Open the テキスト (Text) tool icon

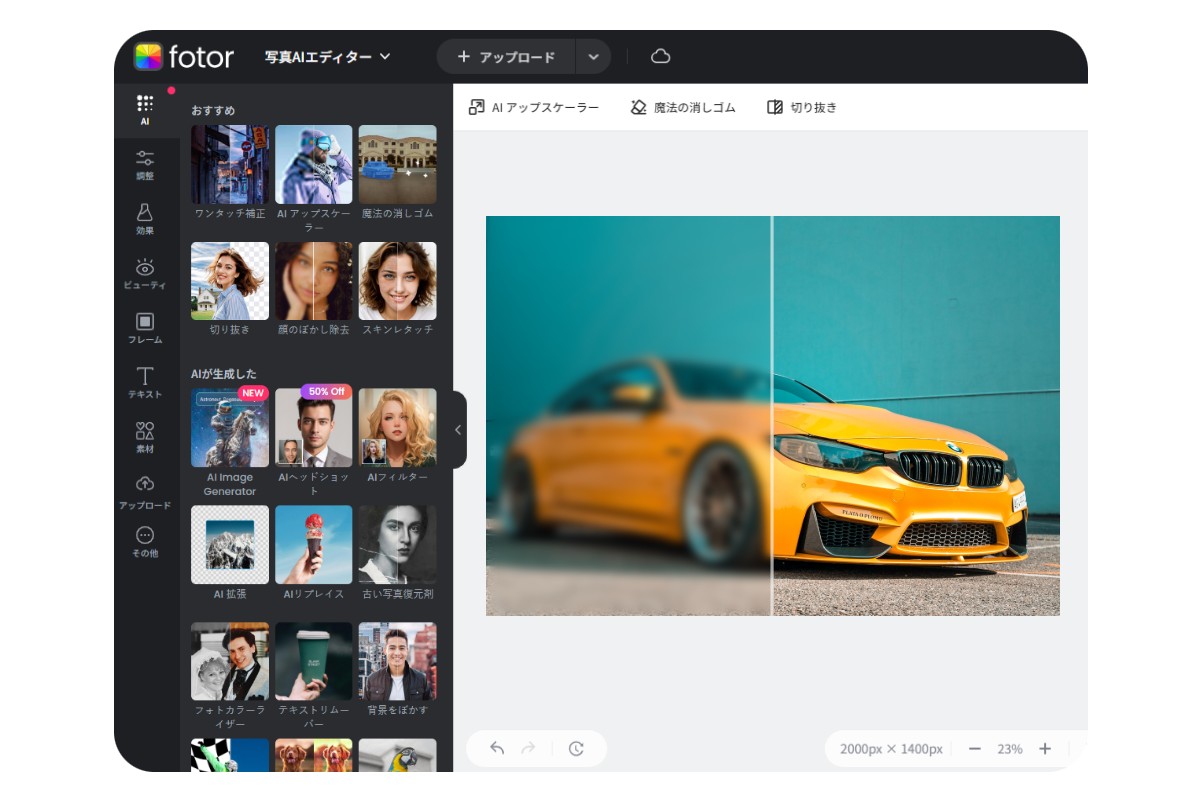146,377
